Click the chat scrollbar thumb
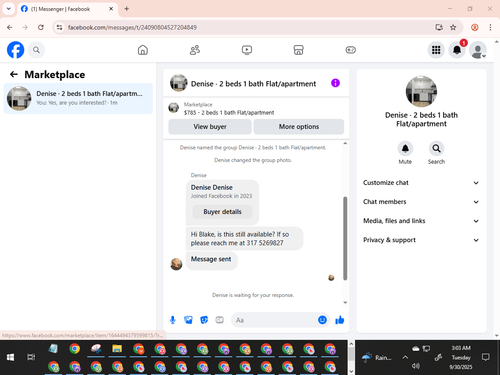The width and height of the screenshot is (500, 375). (345, 238)
